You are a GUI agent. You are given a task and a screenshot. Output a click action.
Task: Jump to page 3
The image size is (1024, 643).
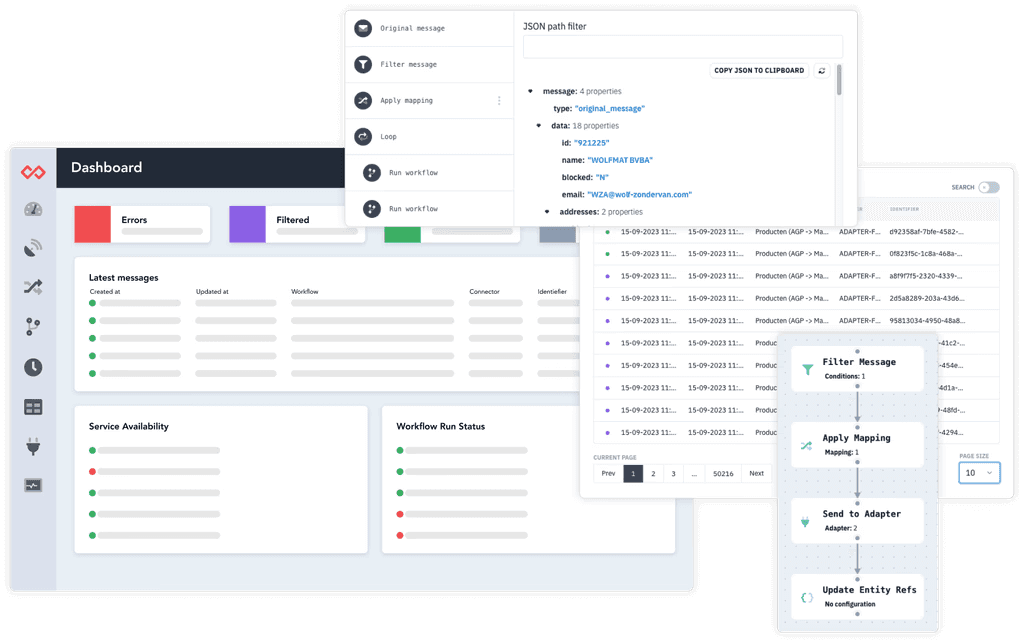[x=673, y=473]
